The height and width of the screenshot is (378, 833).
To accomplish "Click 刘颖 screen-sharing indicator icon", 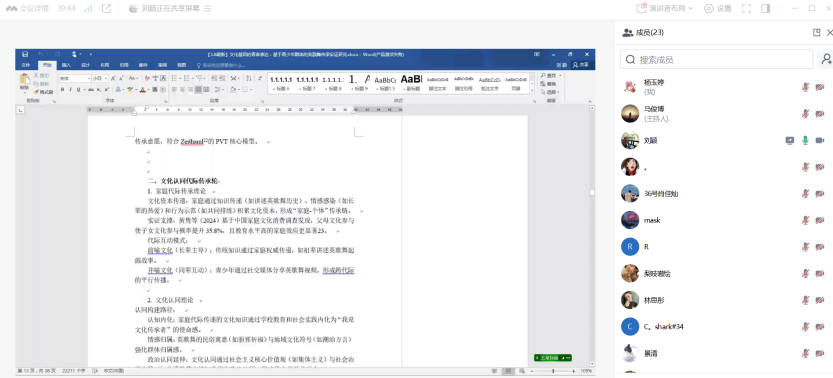I will [x=790, y=140].
